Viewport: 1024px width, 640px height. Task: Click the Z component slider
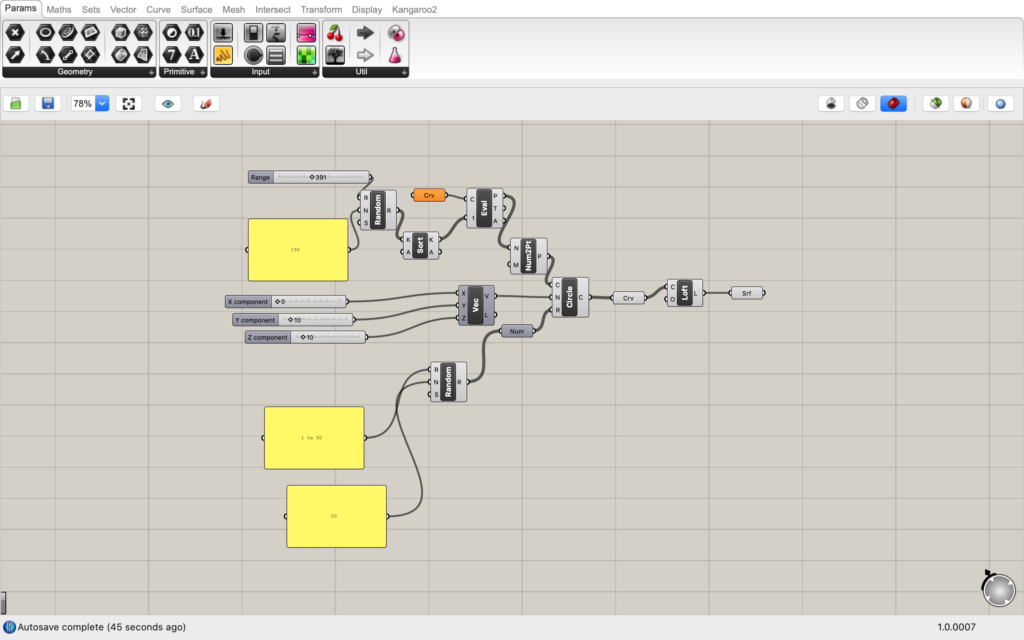(x=306, y=338)
